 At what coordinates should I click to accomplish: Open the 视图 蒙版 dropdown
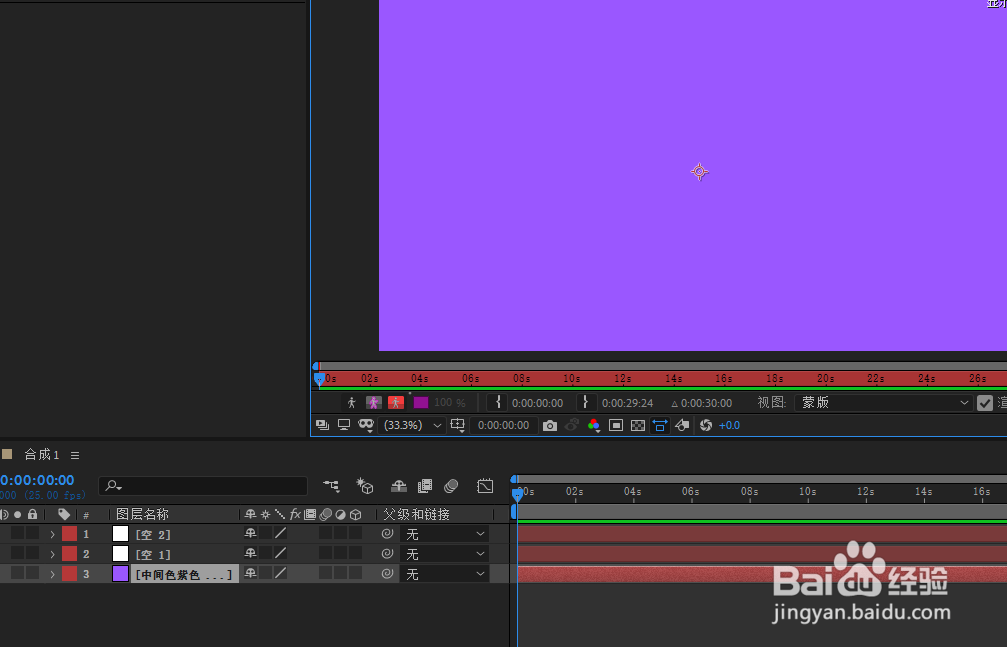point(884,403)
